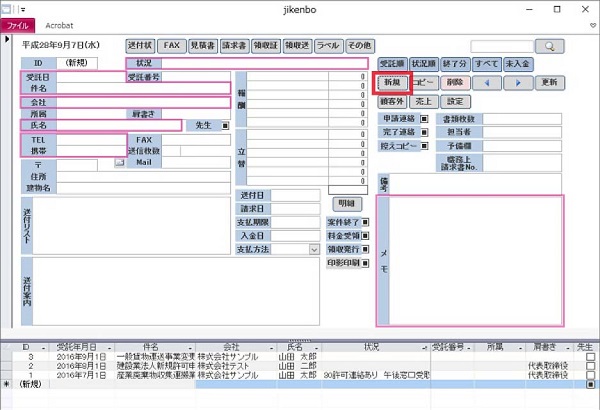
Task: Click the すべて filter button
Action: [x=487, y=64]
